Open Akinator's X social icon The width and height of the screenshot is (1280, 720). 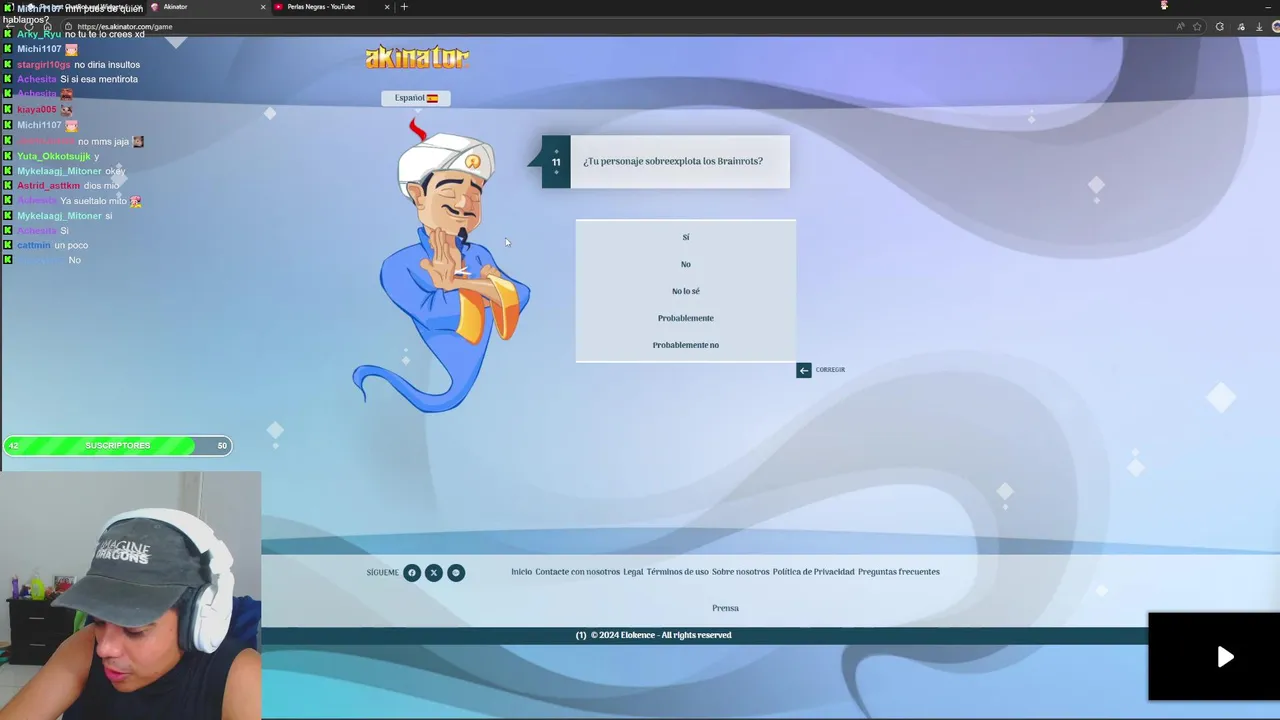[x=434, y=573]
